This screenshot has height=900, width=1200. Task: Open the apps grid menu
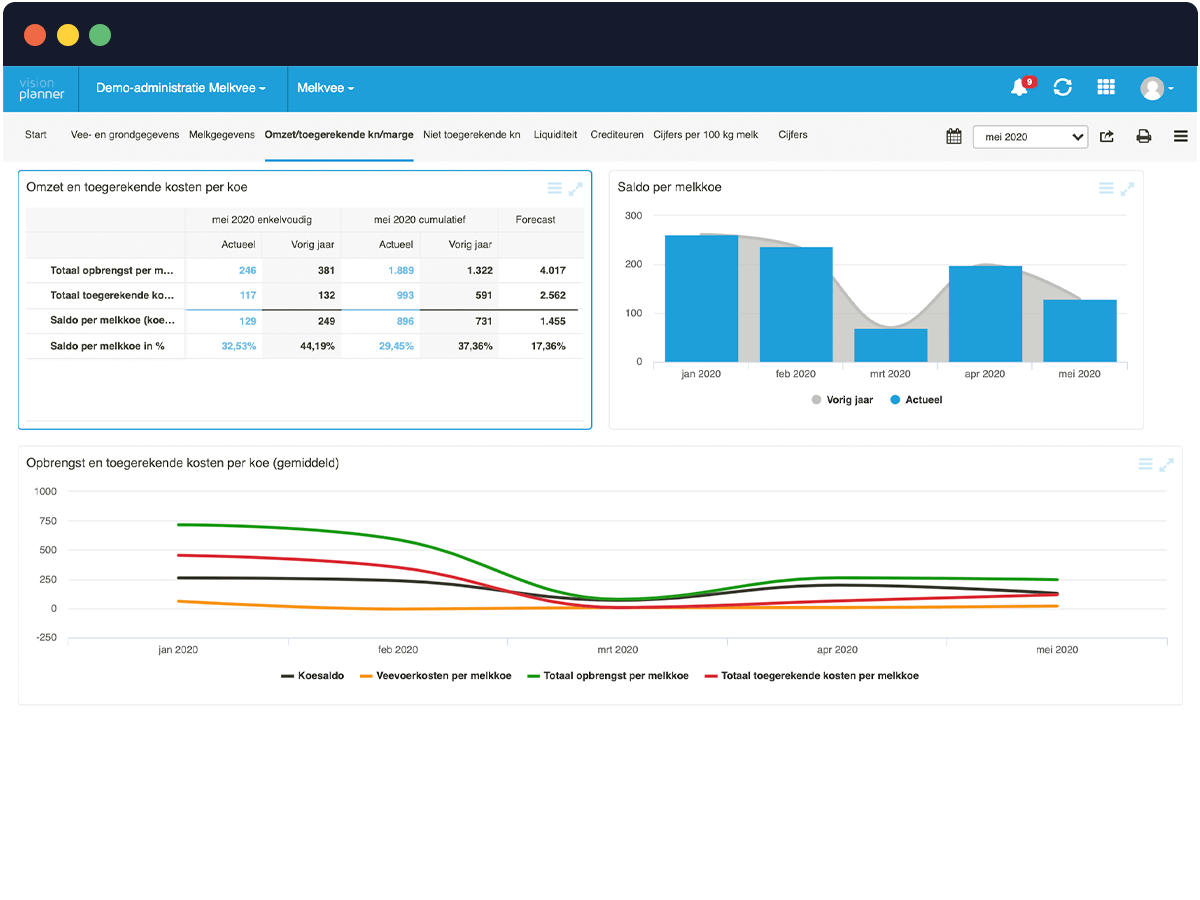[x=1106, y=88]
